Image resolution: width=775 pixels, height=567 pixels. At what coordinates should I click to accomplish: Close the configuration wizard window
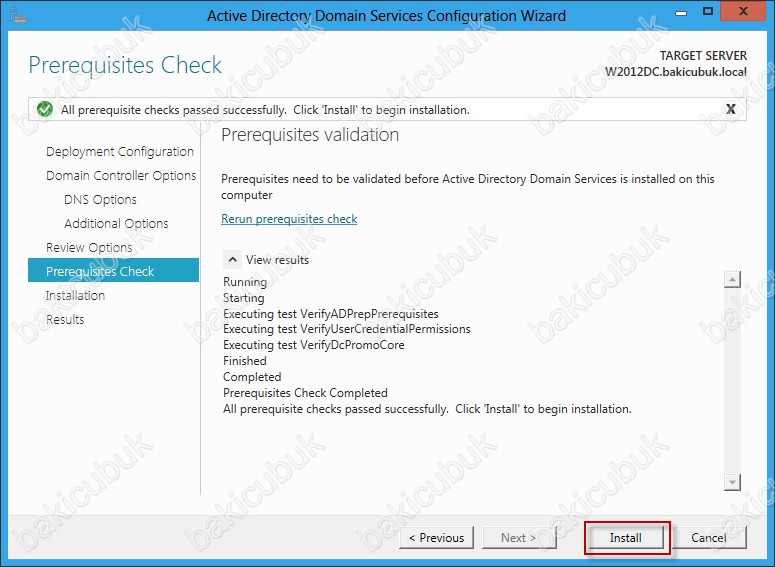pyautogui.click(x=744, y=12)
